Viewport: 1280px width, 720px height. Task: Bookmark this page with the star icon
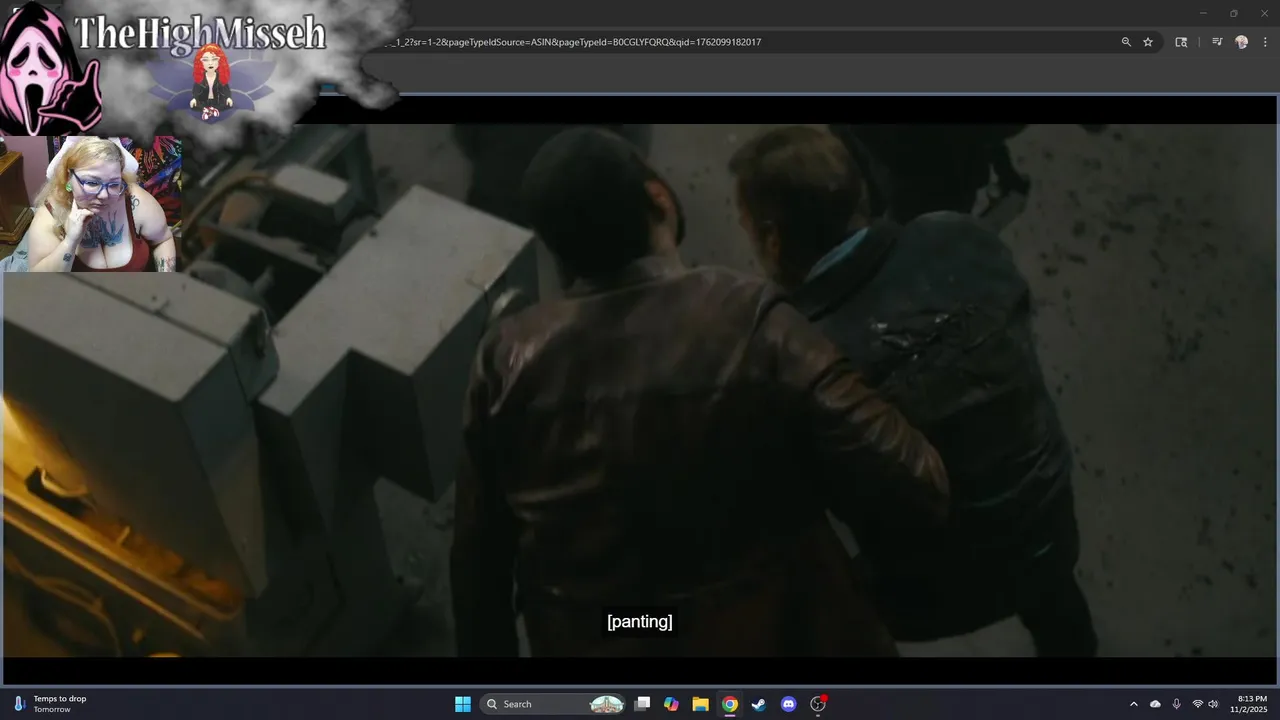click(x=1148, y=42)
